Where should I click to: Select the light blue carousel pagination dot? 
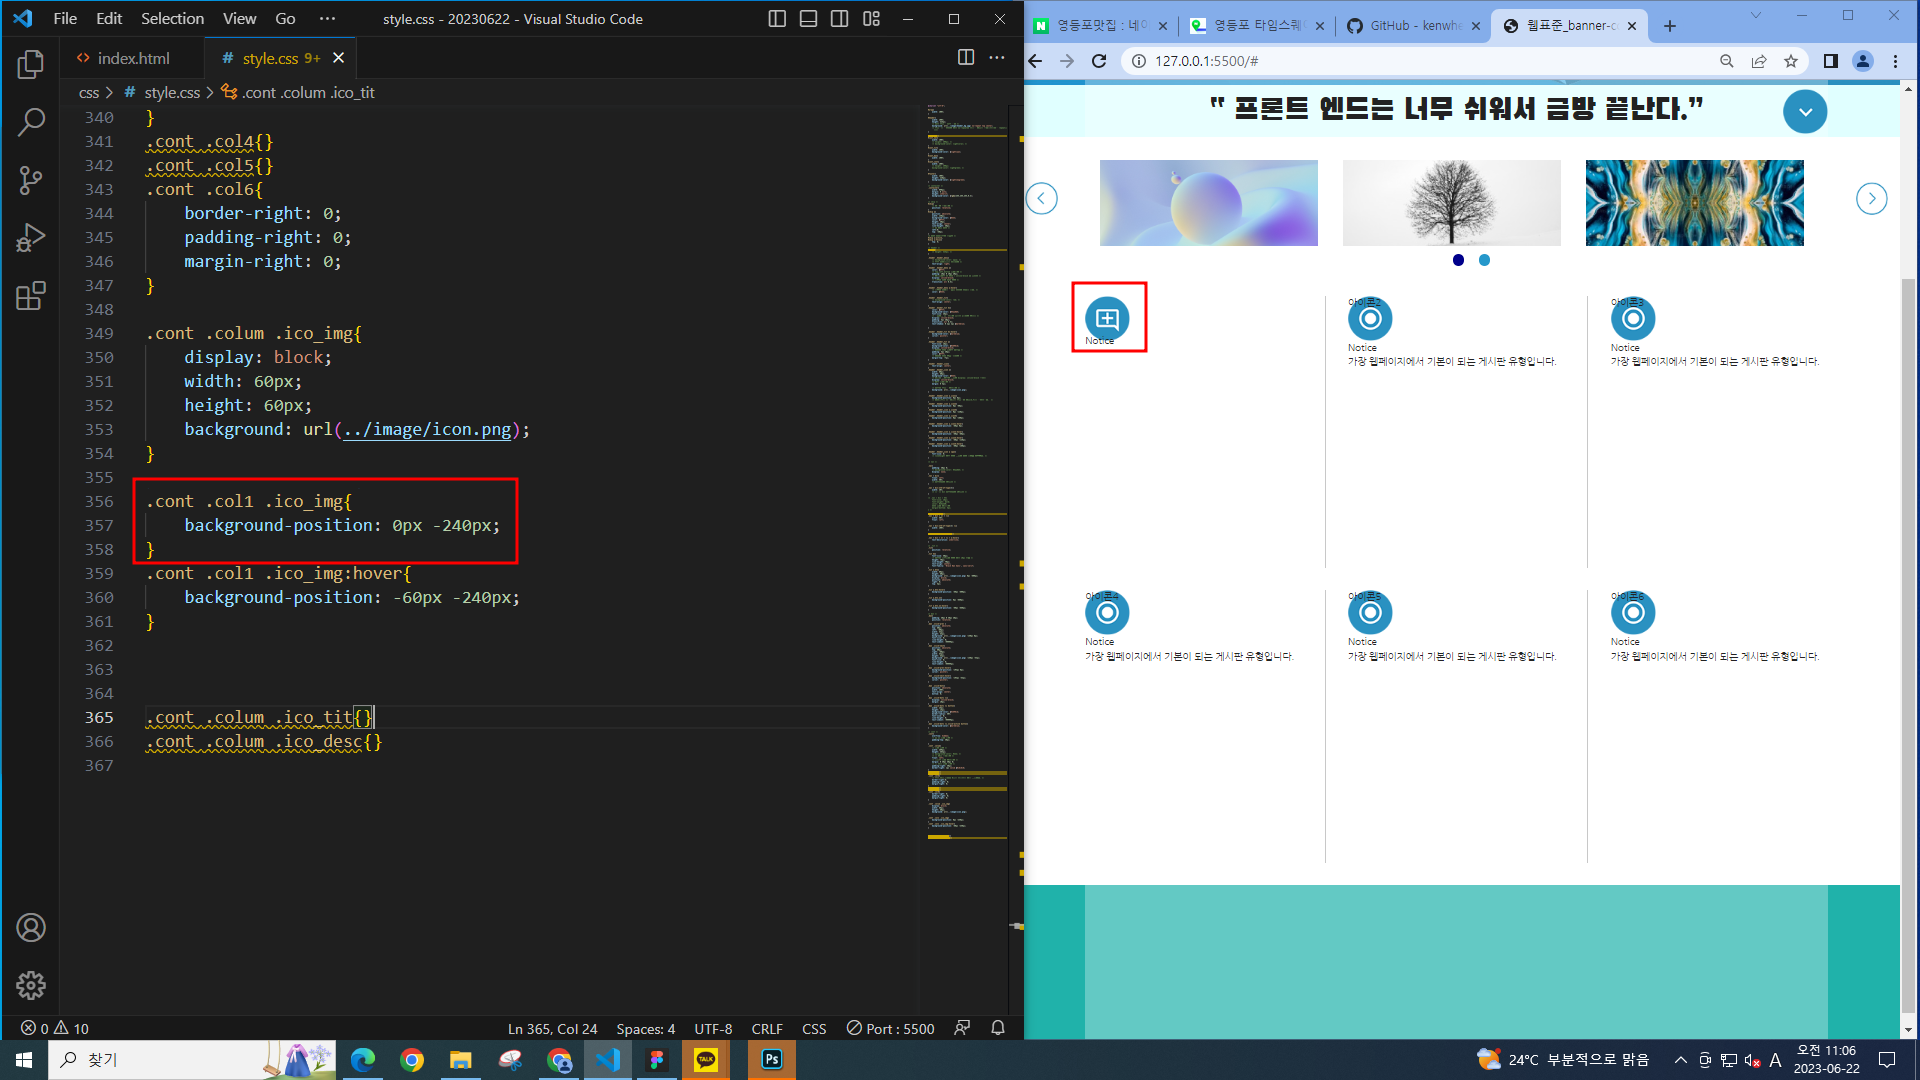coord(1484,260)
